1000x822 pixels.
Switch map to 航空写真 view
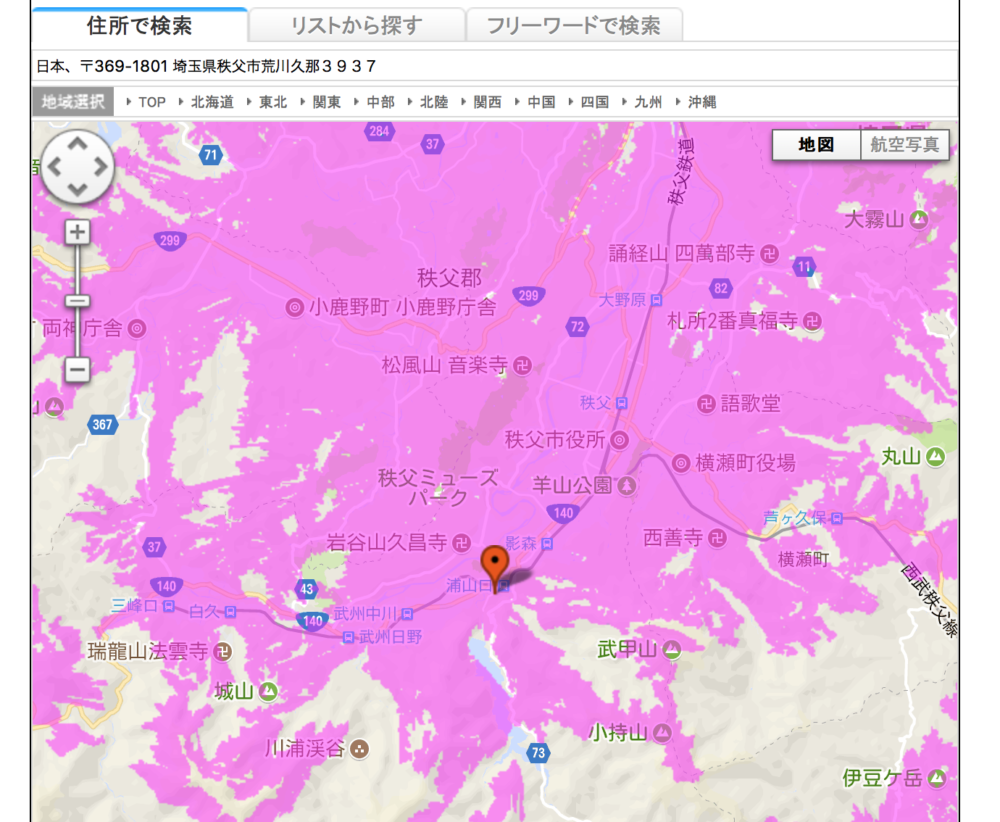[x=904, y=145]
